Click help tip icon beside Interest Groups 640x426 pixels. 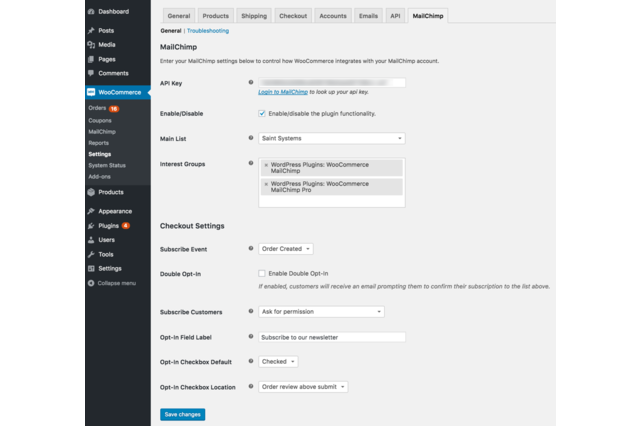tap(251, 163)
